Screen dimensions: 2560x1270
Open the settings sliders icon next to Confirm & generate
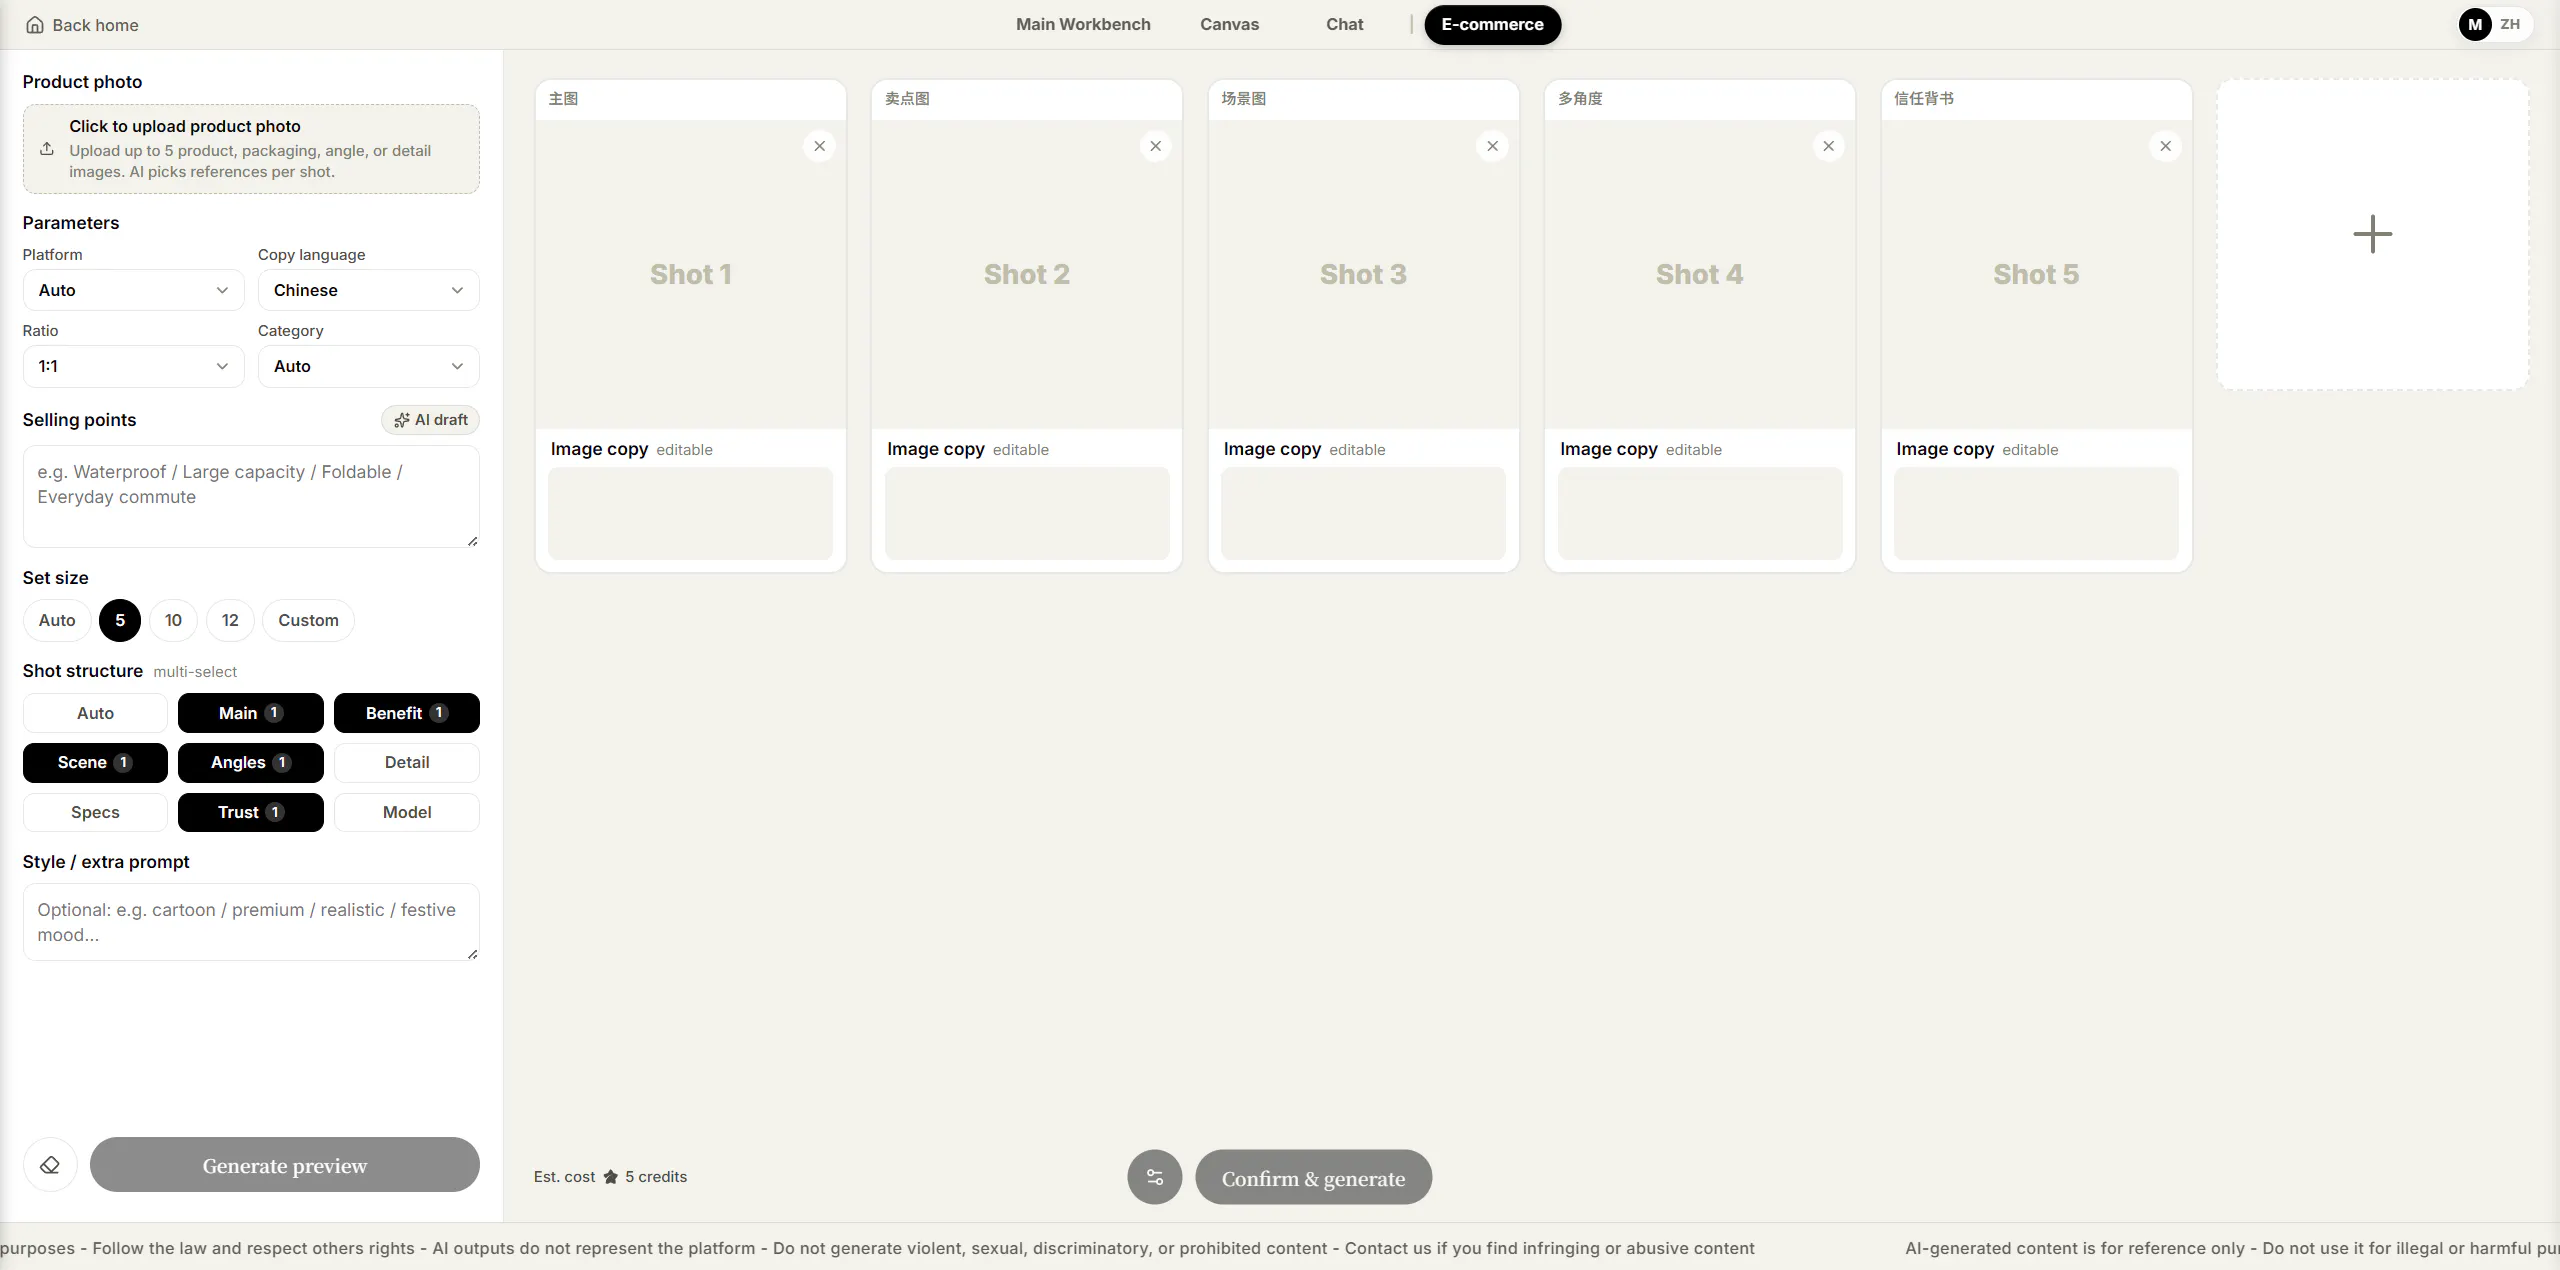(1155, 1177)
